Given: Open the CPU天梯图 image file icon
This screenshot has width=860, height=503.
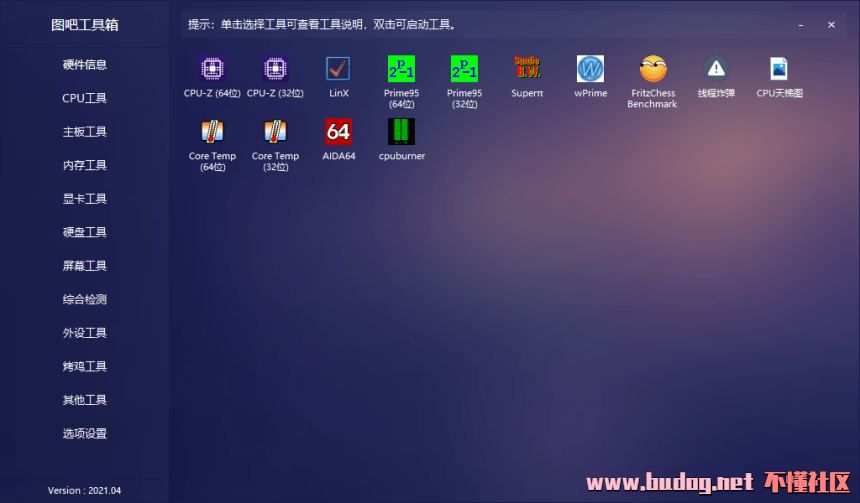Looking at the screenshot, I should (779, 69).
